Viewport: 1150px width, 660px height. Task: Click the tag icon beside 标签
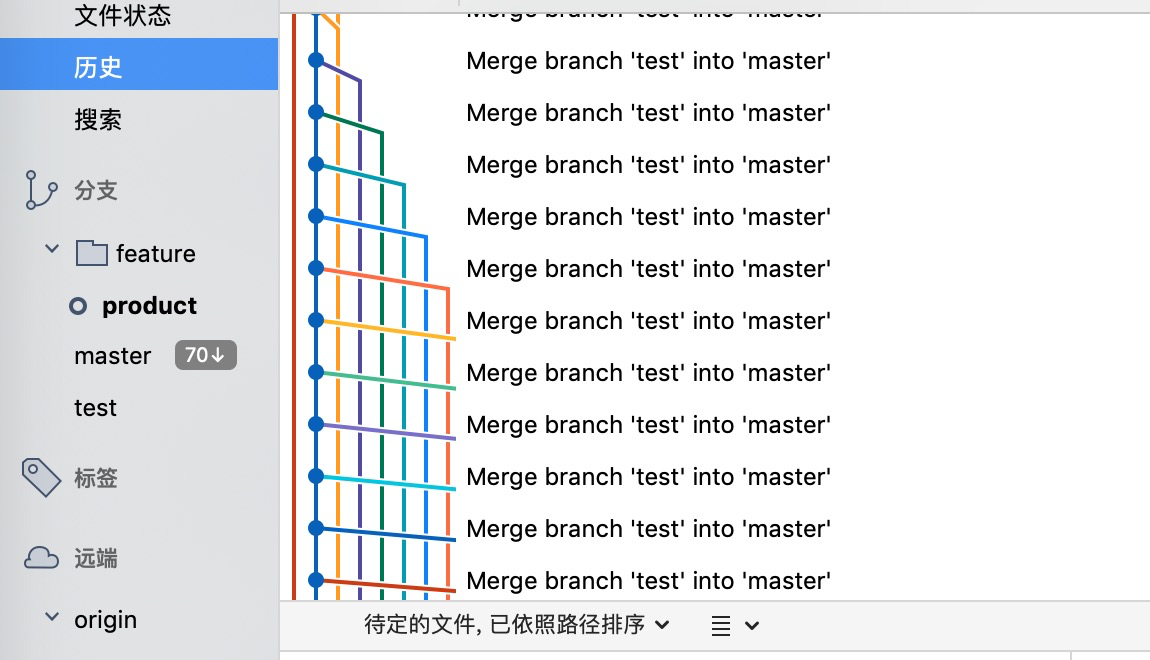pyautogui.click(x=41, y=478)
